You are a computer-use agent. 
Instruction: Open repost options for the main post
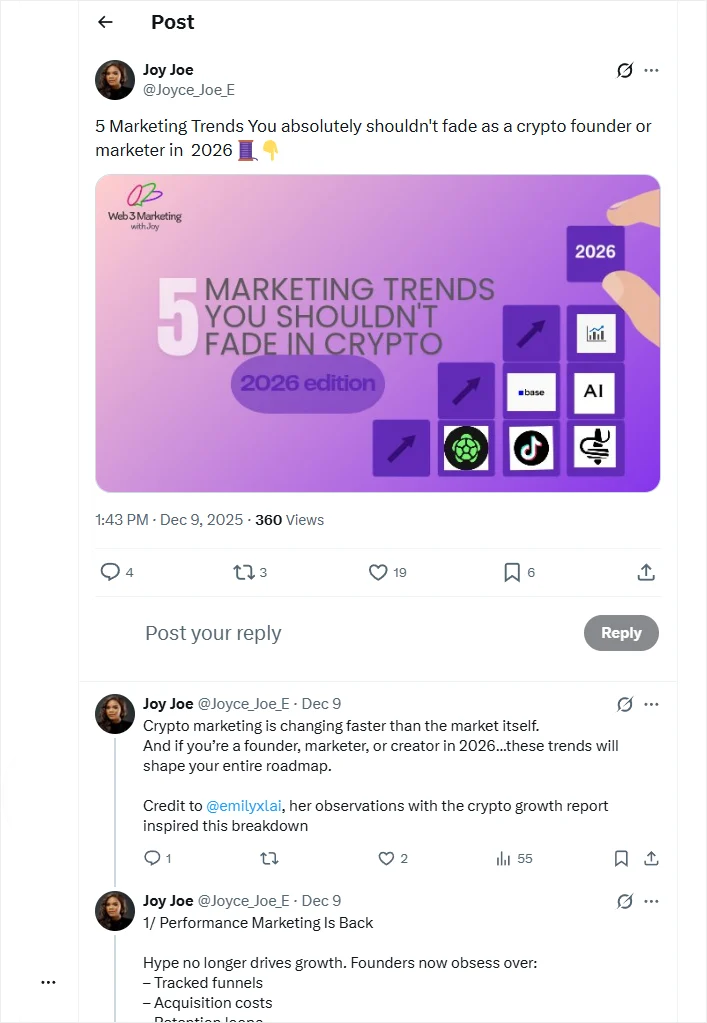click(x=243, y=572)
